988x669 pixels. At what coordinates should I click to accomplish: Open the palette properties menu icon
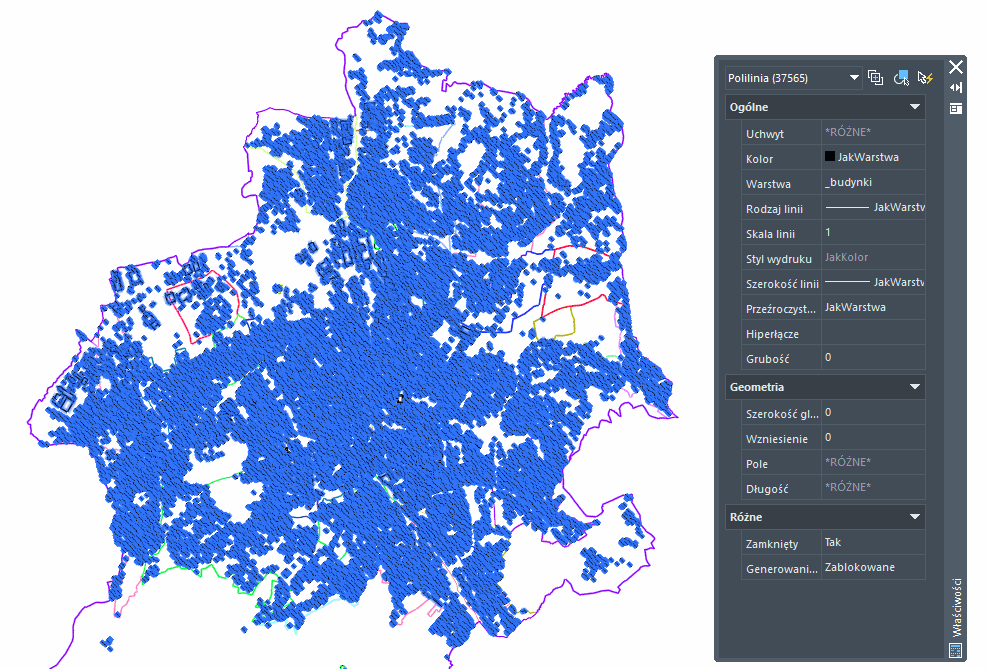956,108
